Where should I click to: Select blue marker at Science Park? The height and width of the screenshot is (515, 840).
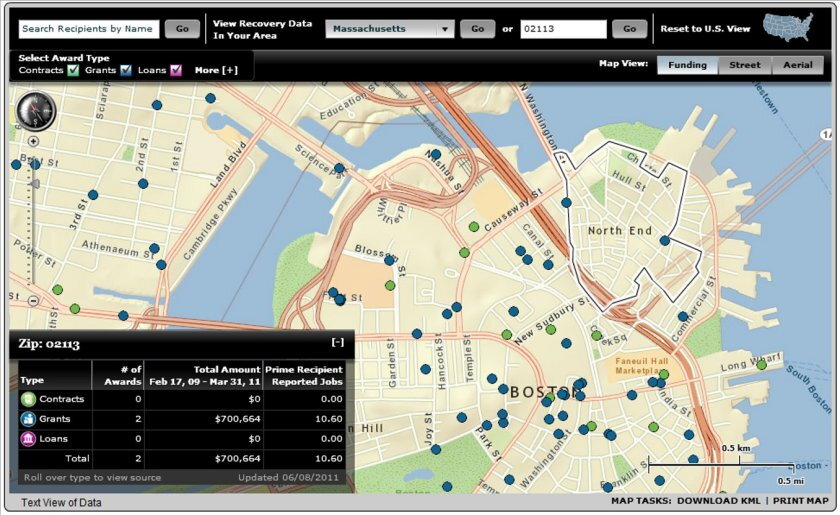(339, 168)
